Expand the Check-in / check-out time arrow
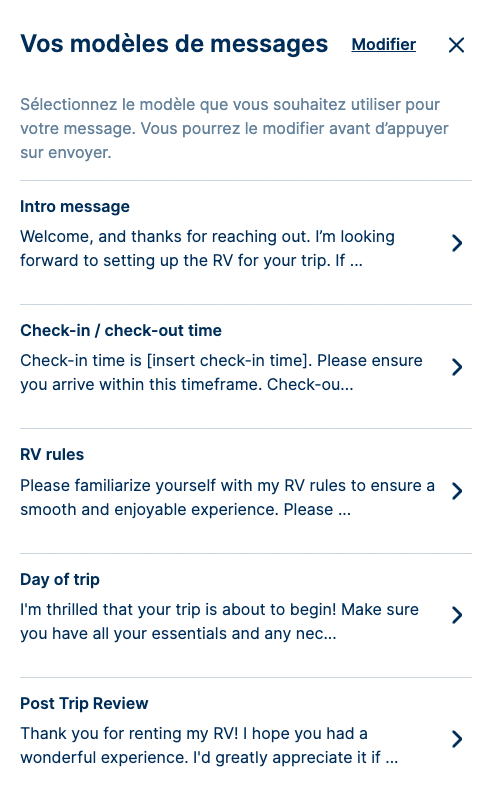 coord(457,367)
